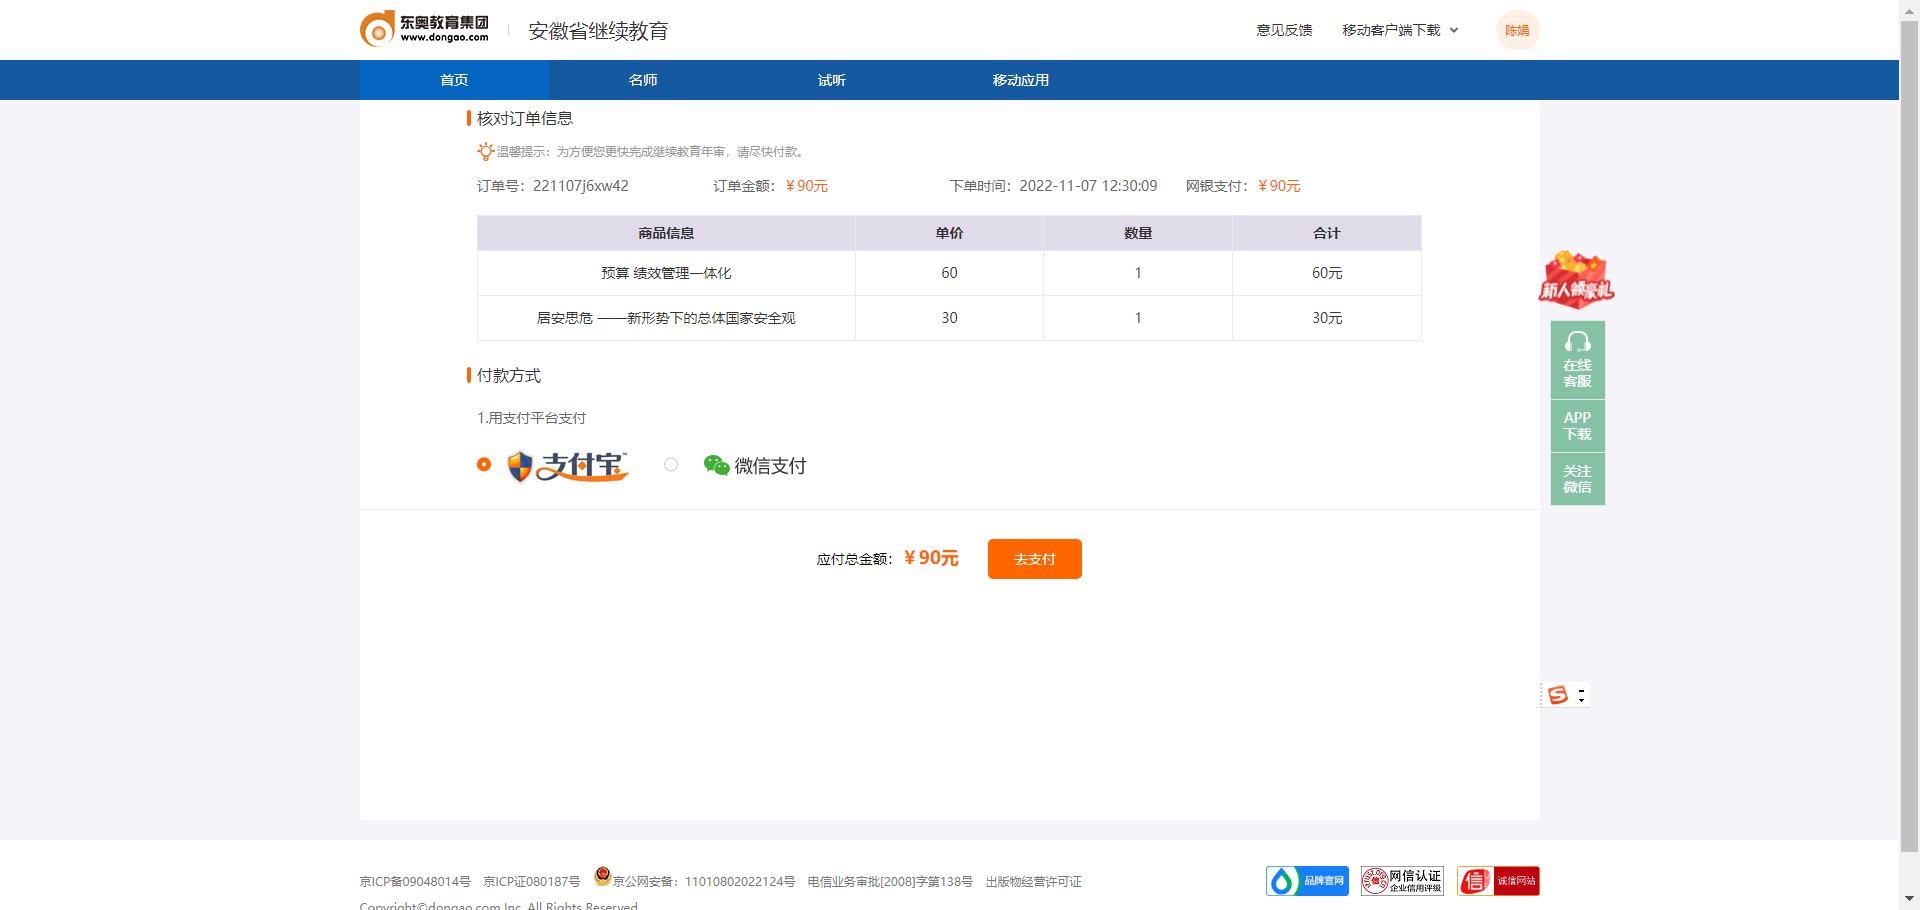
Task: Switch to the 试听 tab
Action: pos(831,80)
